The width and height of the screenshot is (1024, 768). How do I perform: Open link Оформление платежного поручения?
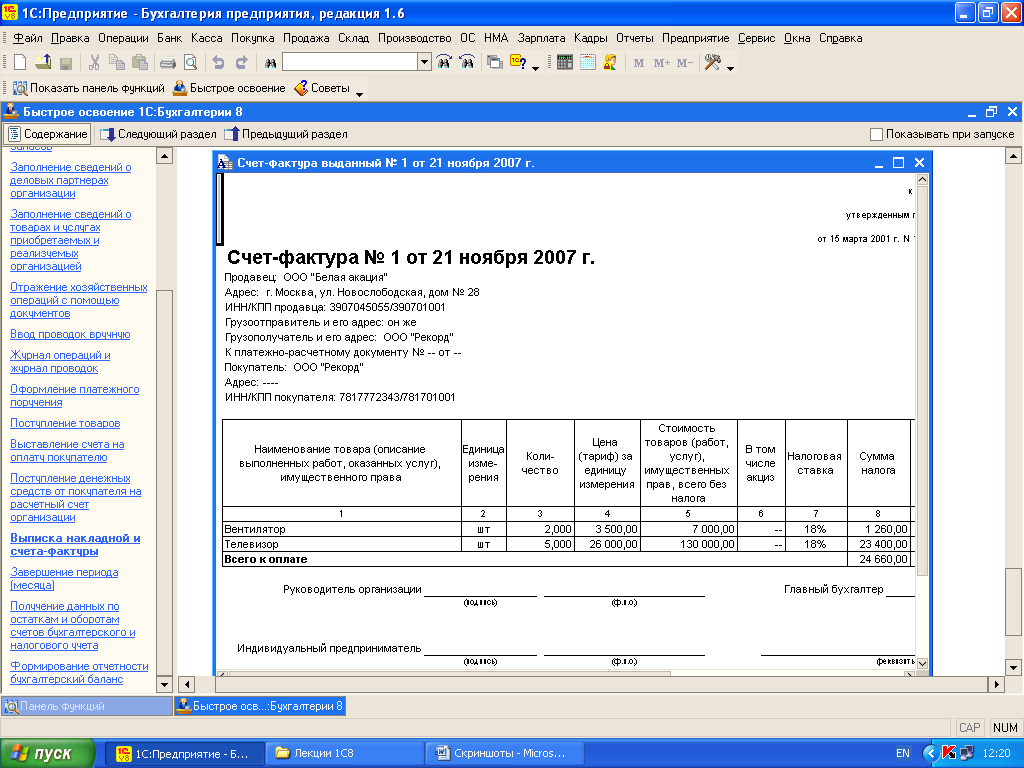tap(74, 396)
